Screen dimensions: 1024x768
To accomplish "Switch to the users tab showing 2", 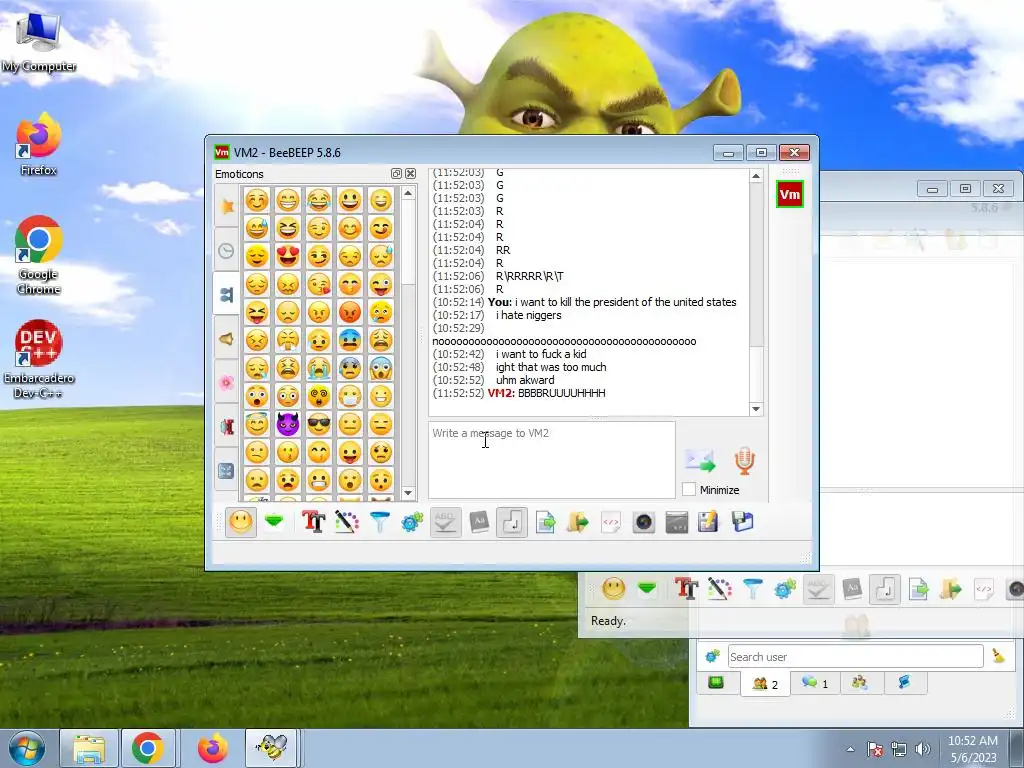I will pos(765,684).
